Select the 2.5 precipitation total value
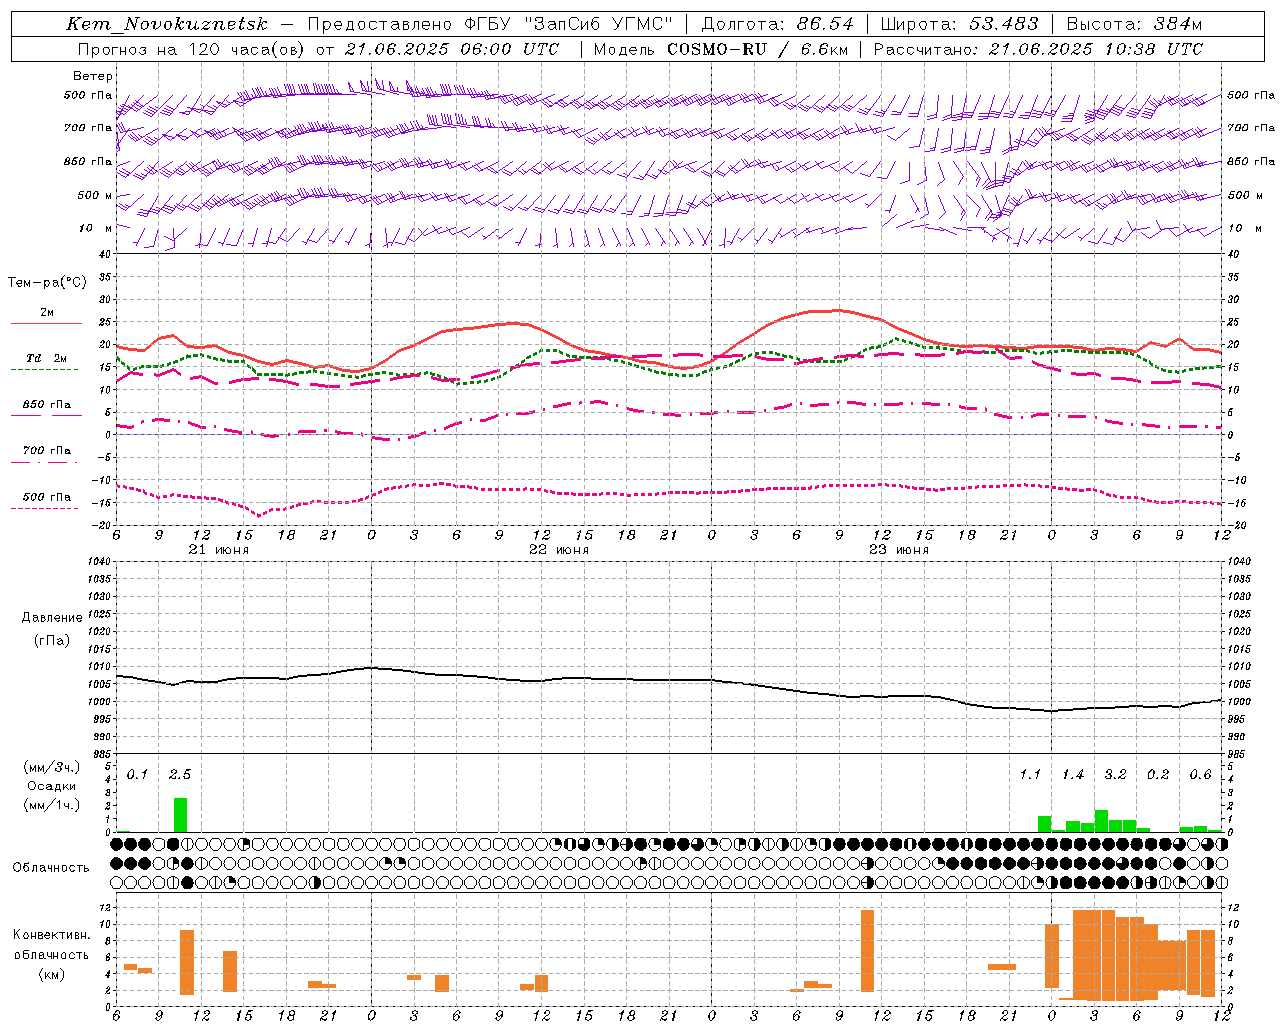Image resolution: width=1280 pixels, height=1024 pixels. [180, 774]
